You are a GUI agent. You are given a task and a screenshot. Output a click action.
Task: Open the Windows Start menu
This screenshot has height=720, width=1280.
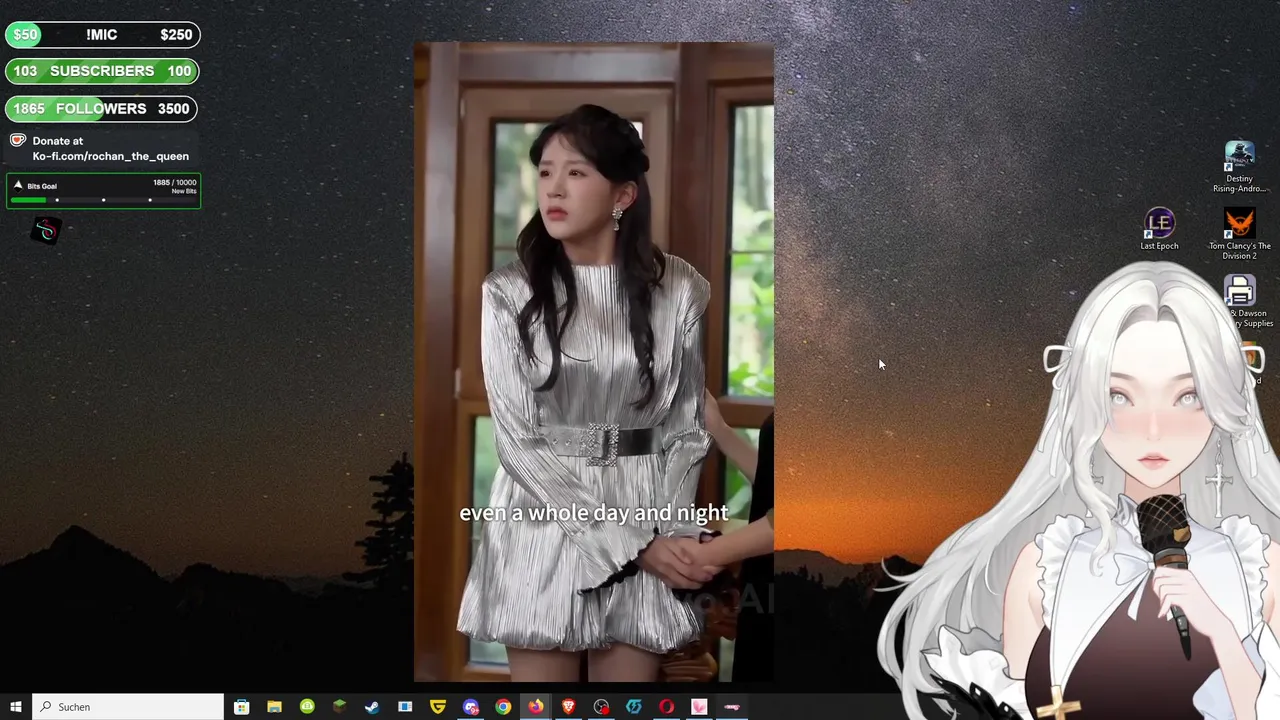[x=16, y=707]
